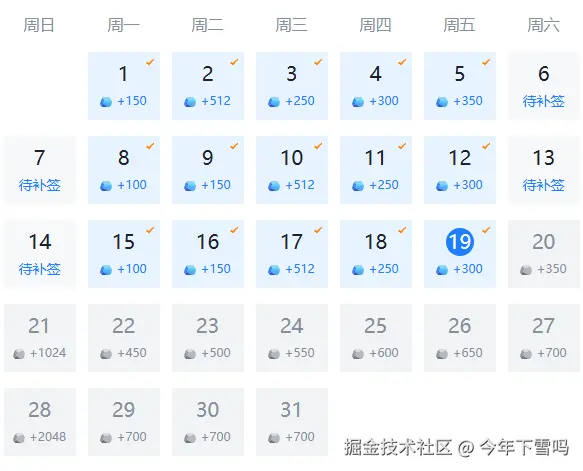Select the day number 27

pyautogui.click(x=544, y=326)
